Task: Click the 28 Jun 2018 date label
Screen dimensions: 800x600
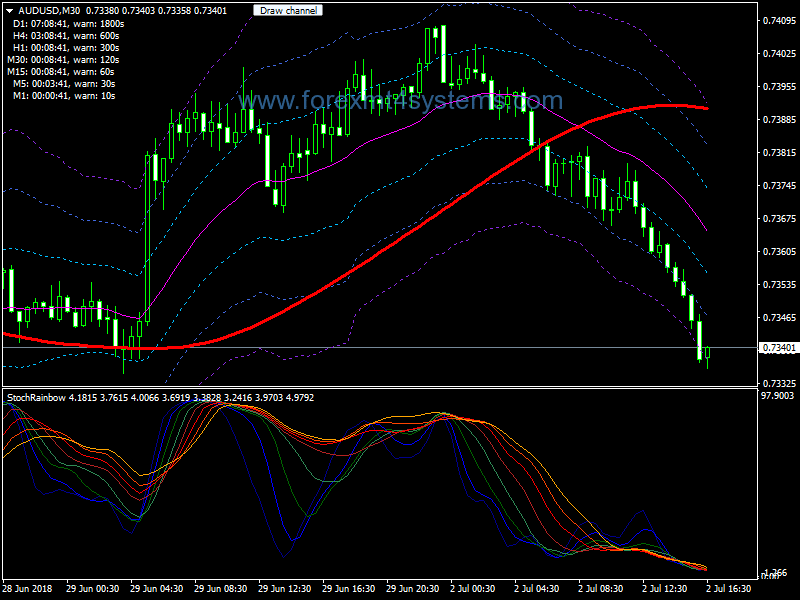Action: point(29,589)
